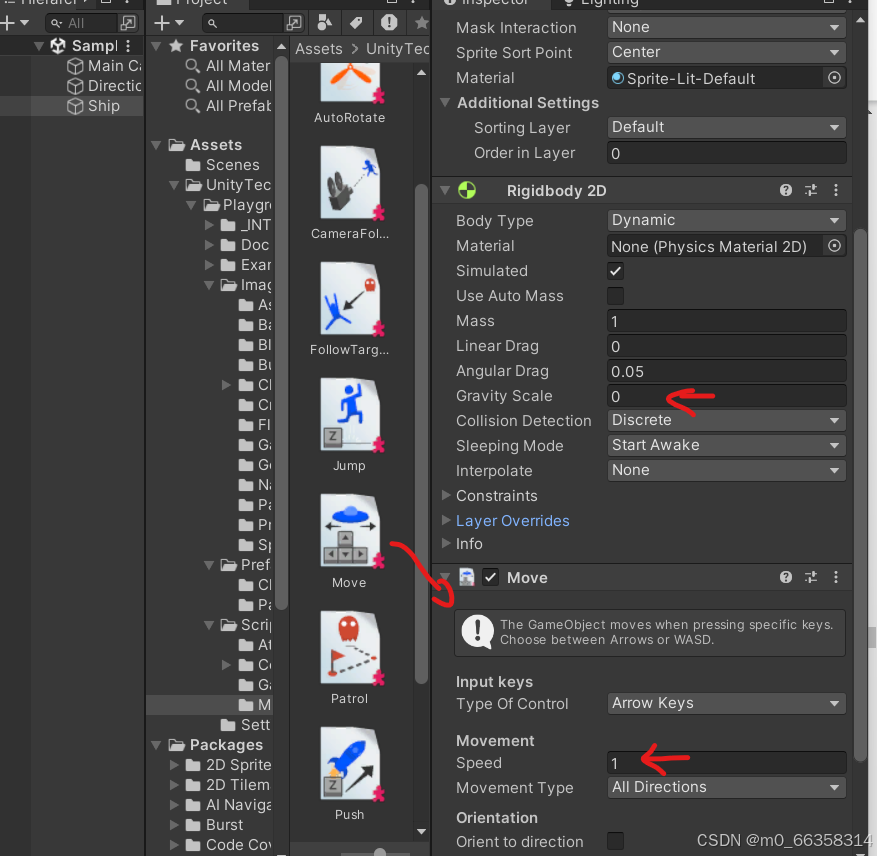Expand the Info foldout
The height and width of the screenshot is (856, 877).
[x=446, y=543]
